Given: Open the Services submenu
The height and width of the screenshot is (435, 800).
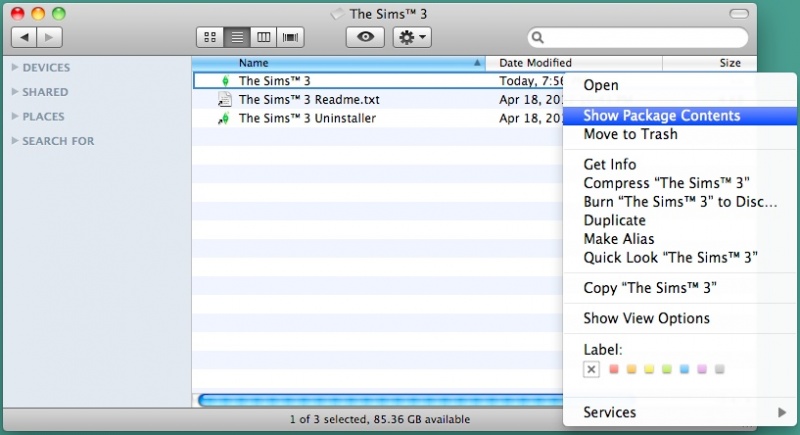Looking at the screenshot, I should (680, 412).
